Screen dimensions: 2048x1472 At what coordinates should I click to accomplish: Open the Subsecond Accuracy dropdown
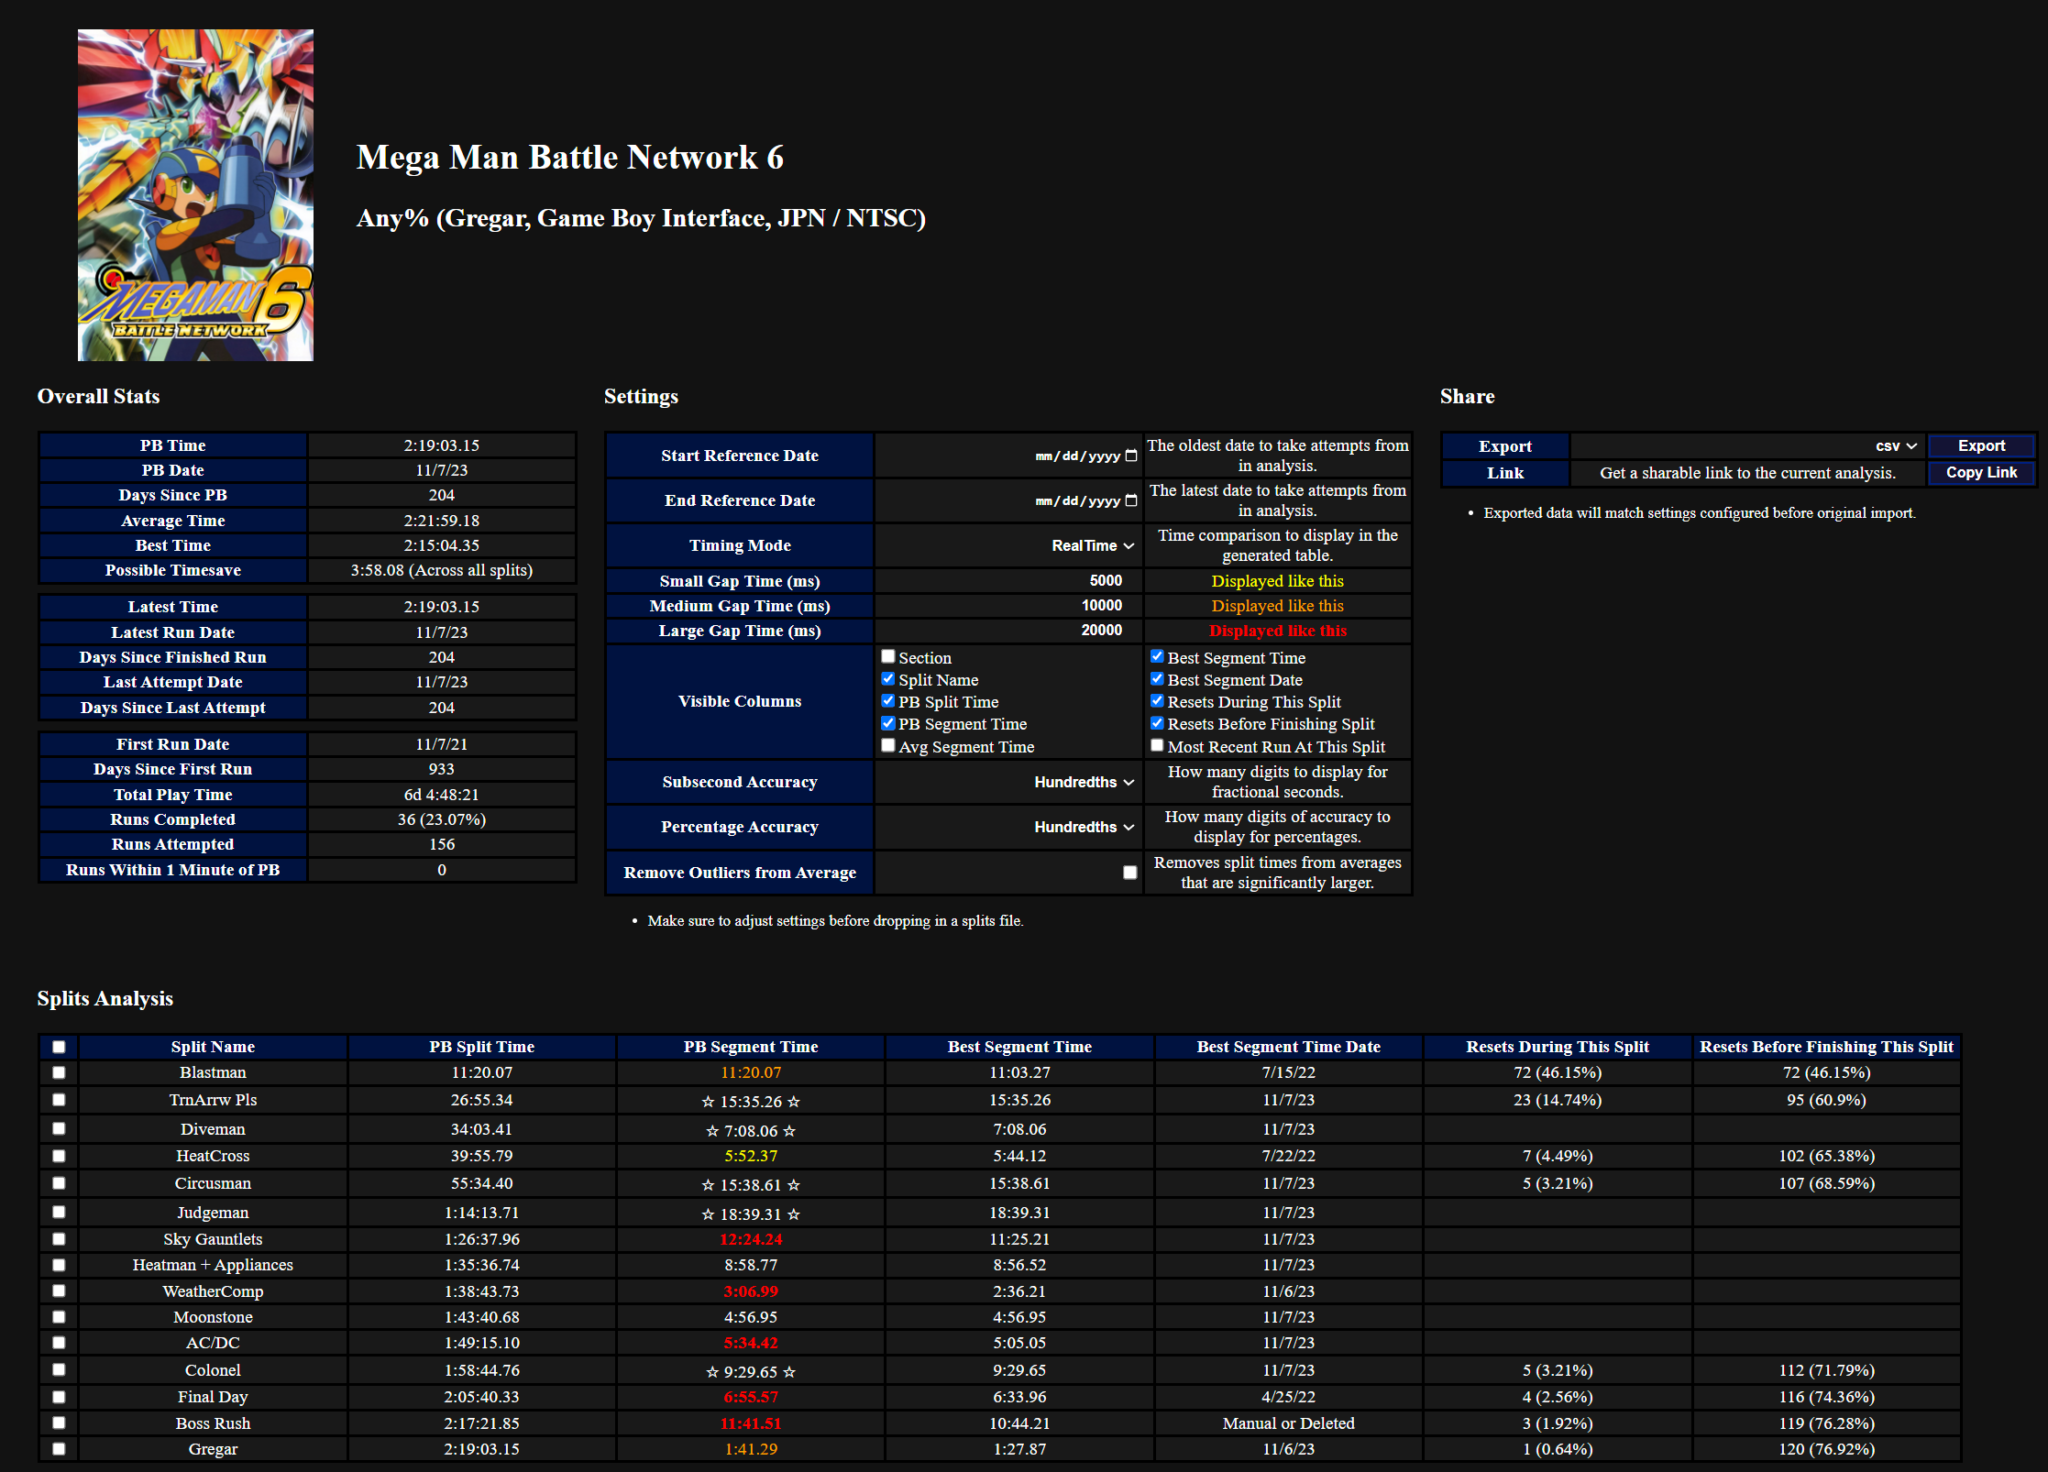(1084, 782)
